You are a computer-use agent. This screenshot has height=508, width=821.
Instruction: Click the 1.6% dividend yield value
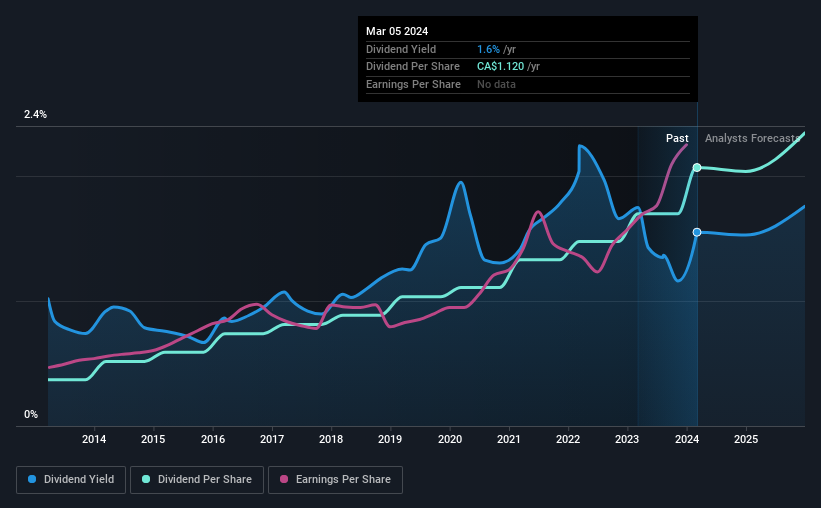pos(489,49)
